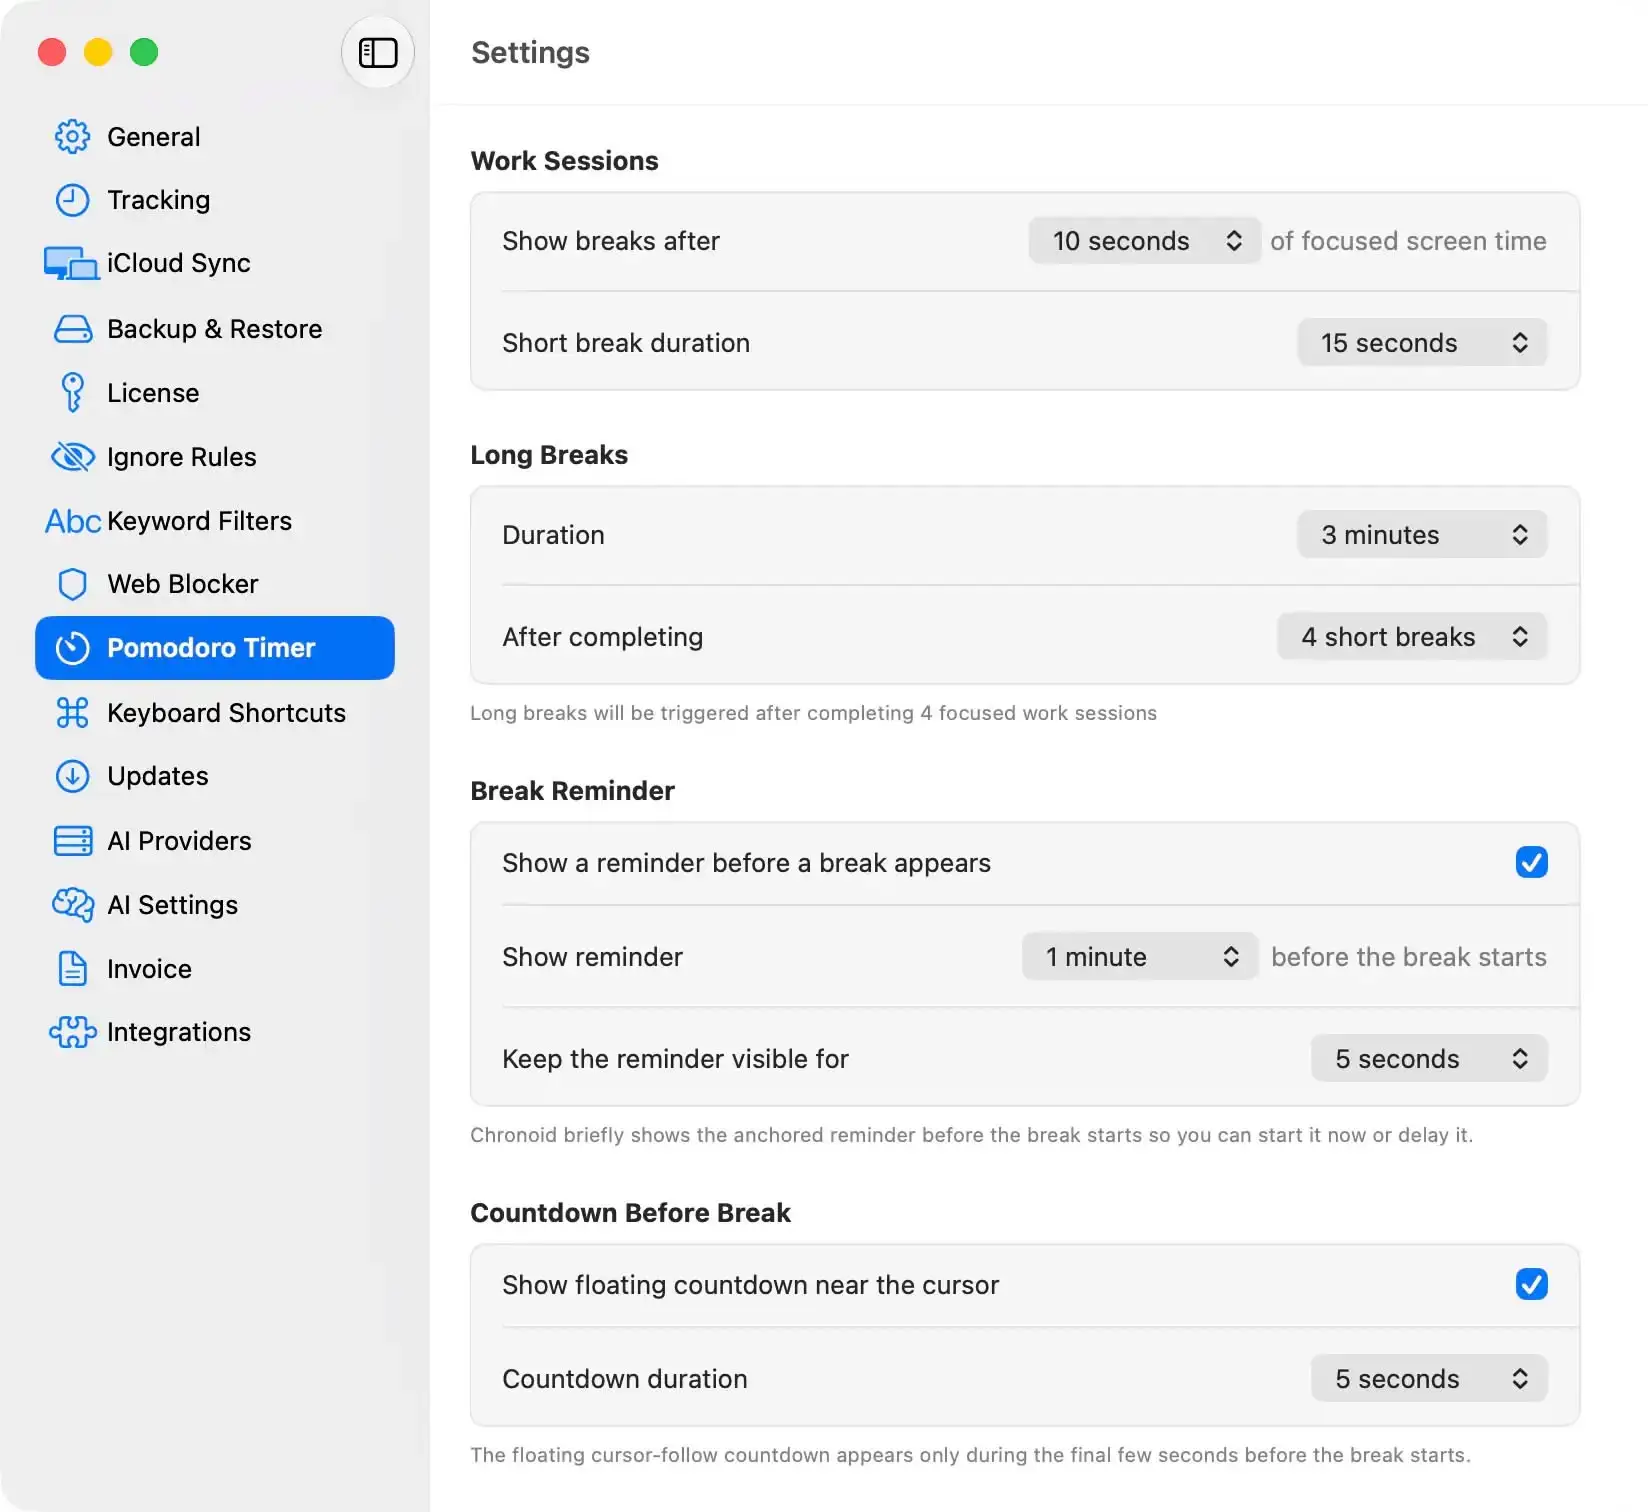Click the Work Sessions heading

(x=564, y=161)
